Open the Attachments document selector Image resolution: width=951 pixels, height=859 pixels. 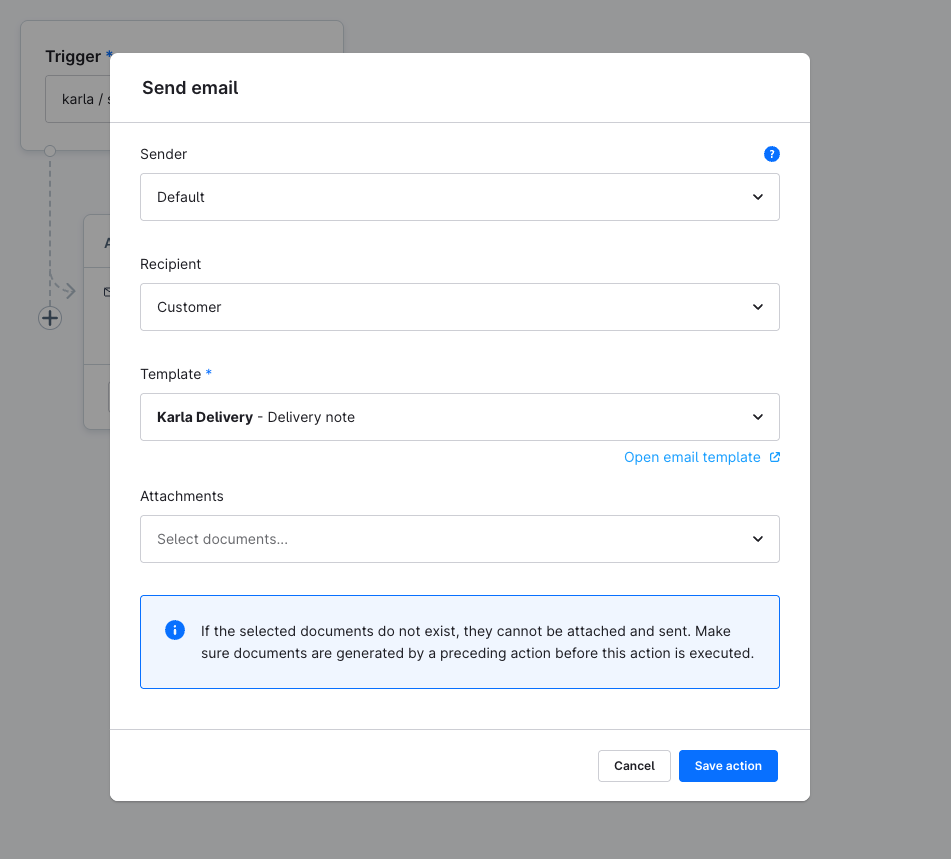(460, 539)
